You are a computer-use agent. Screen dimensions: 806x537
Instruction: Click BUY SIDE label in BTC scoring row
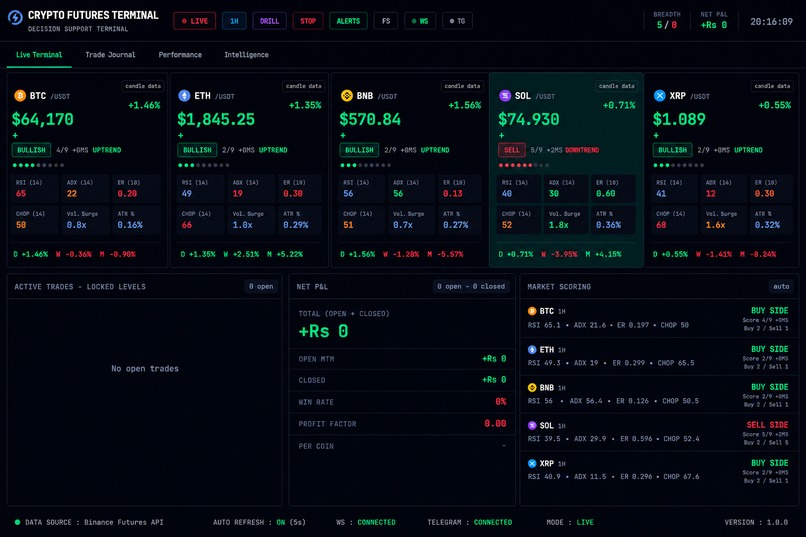click(x=770, y=310)
